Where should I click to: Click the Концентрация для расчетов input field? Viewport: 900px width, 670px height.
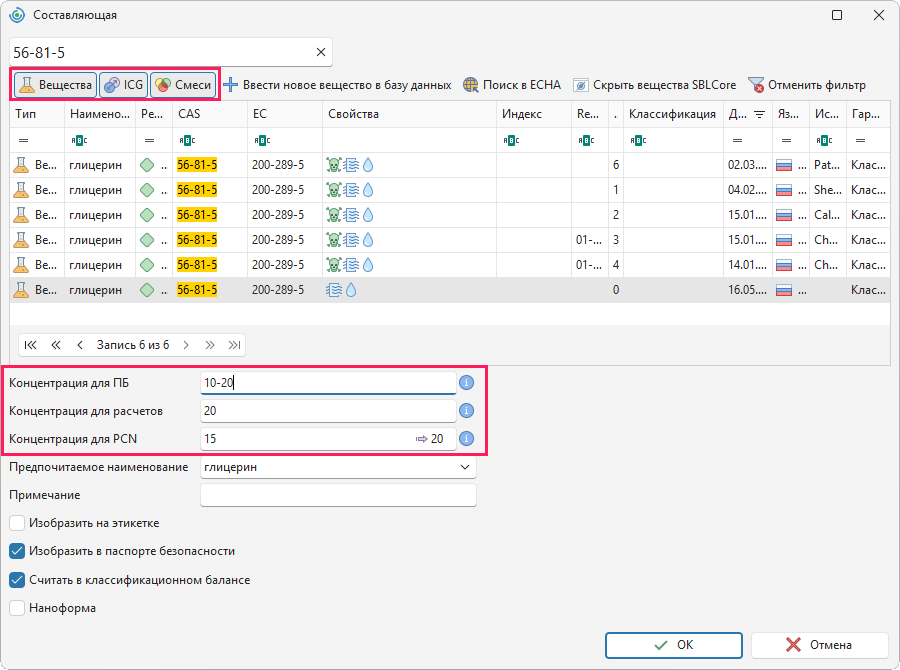pyautogui.click(x=328, y=410)
